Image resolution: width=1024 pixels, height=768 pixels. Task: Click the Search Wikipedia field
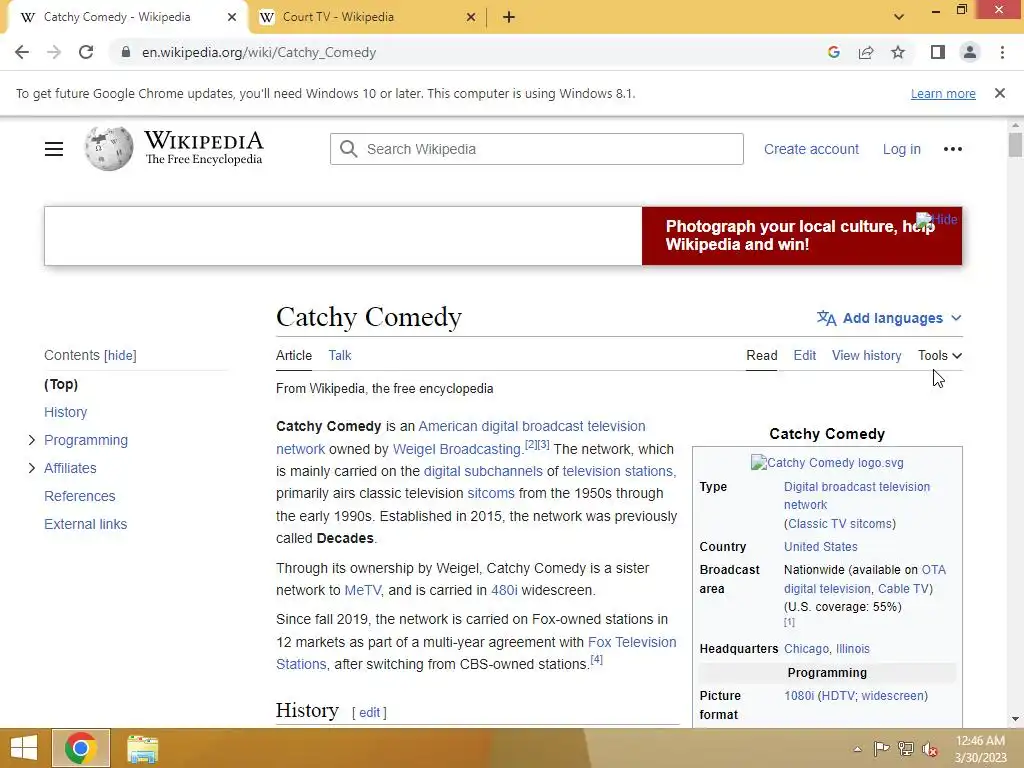(x=537, y=149)
